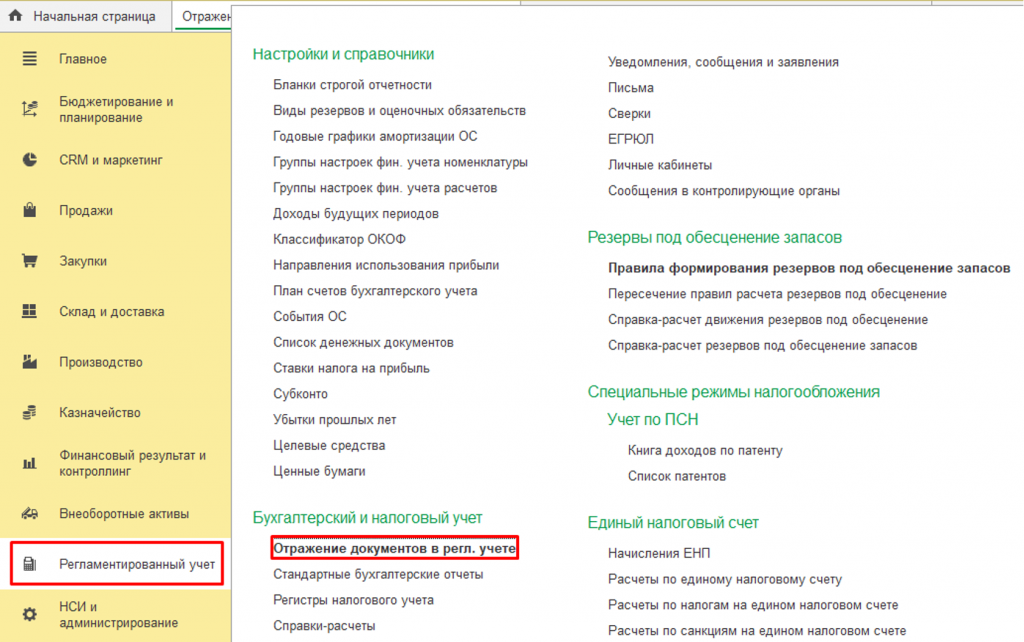This screenshot has width=1024, height=642.
Task: Open Справка-расчет движения резервов под обесценение
Action: 768,319
